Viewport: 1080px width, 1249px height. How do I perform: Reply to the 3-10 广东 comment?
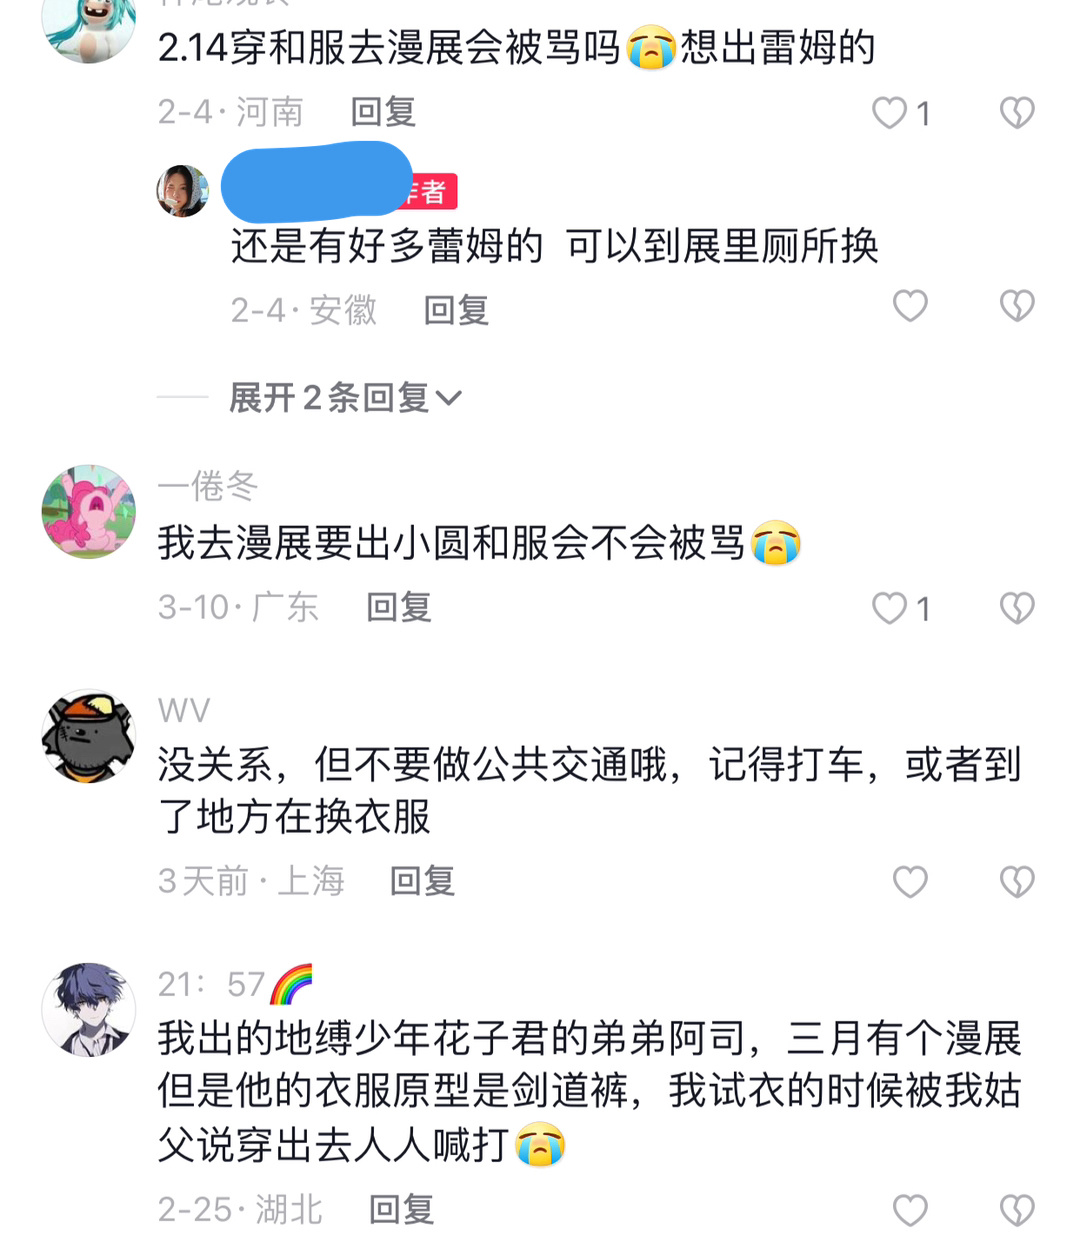[x=399, y=607]
